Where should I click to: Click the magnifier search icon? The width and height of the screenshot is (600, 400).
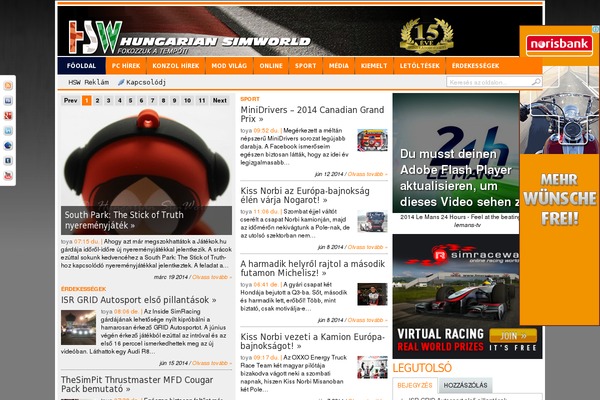coord(536,82)
